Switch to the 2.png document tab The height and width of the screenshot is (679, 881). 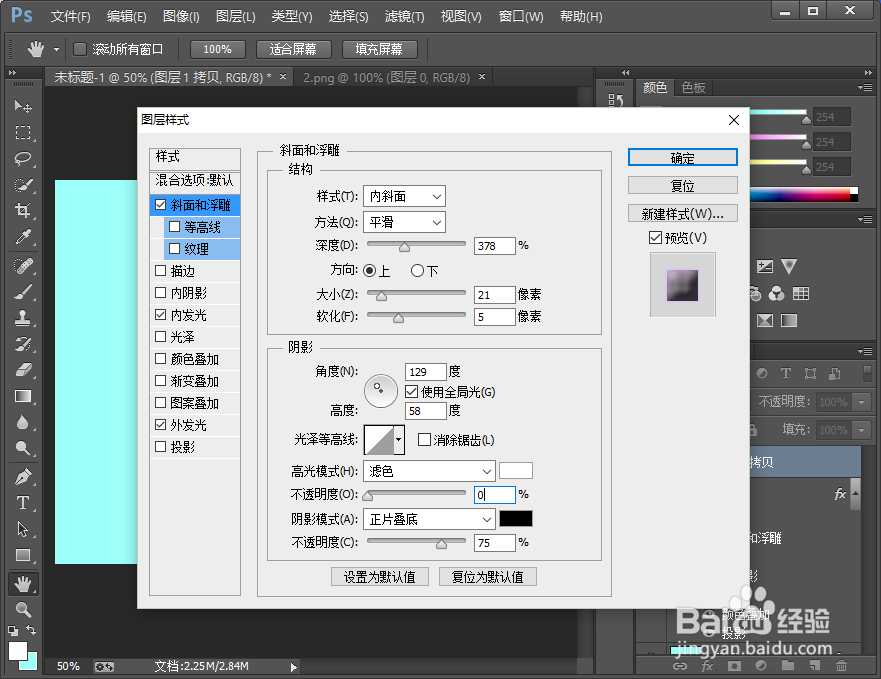tap(387, 78)
